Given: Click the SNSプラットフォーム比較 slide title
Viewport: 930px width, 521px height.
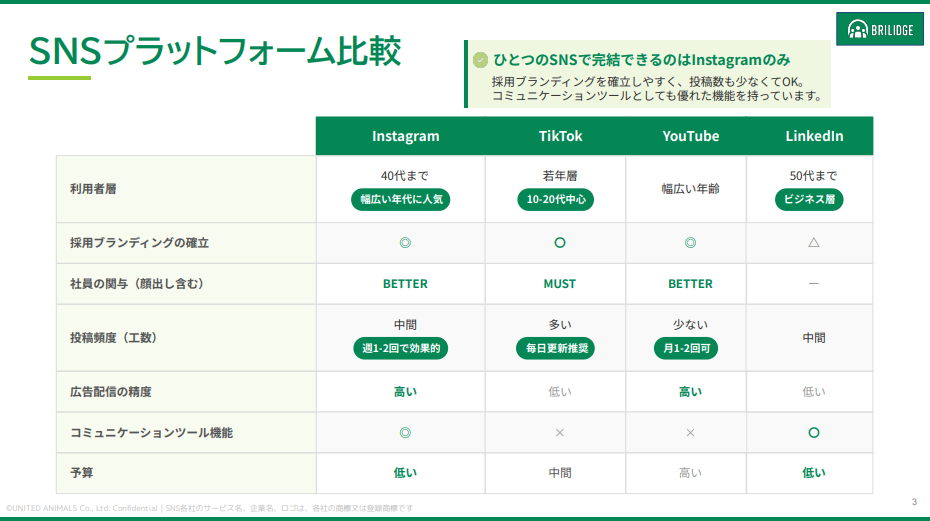Looking at the screenshot, I should (214, 50).
